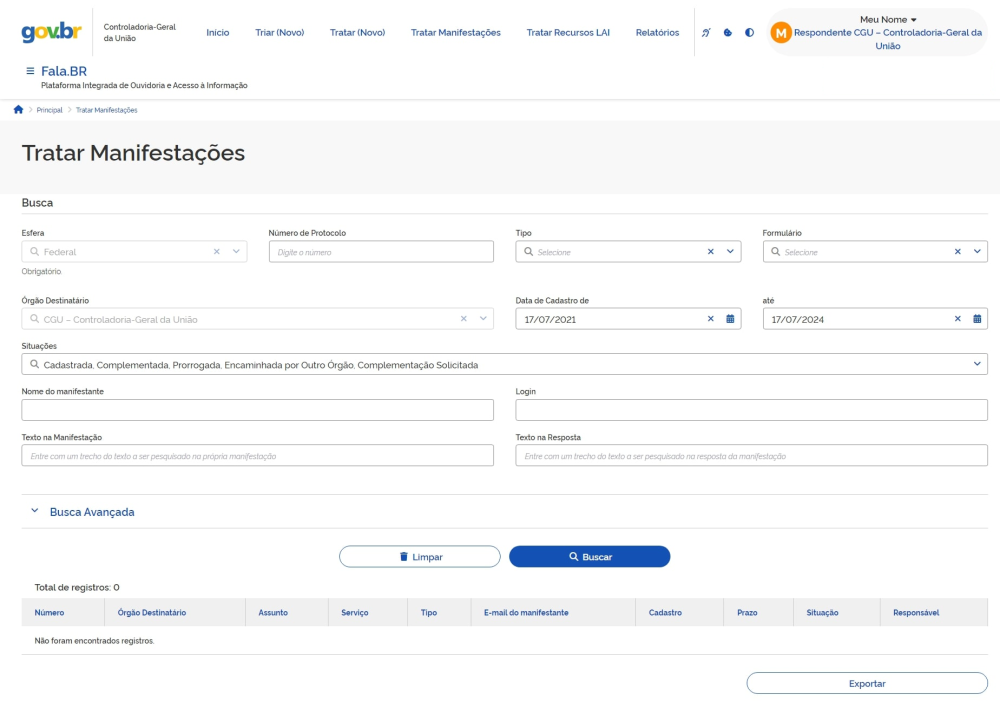Viewport: 1000px width, 709px height.
Task: Sort by E-mail do manifestante column
Action: (x=526, y=613)
